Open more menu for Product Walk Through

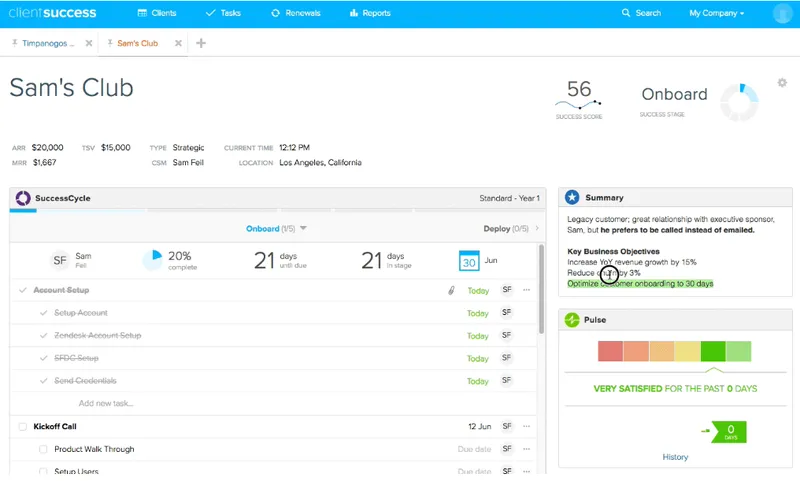[x=527, y=449]
